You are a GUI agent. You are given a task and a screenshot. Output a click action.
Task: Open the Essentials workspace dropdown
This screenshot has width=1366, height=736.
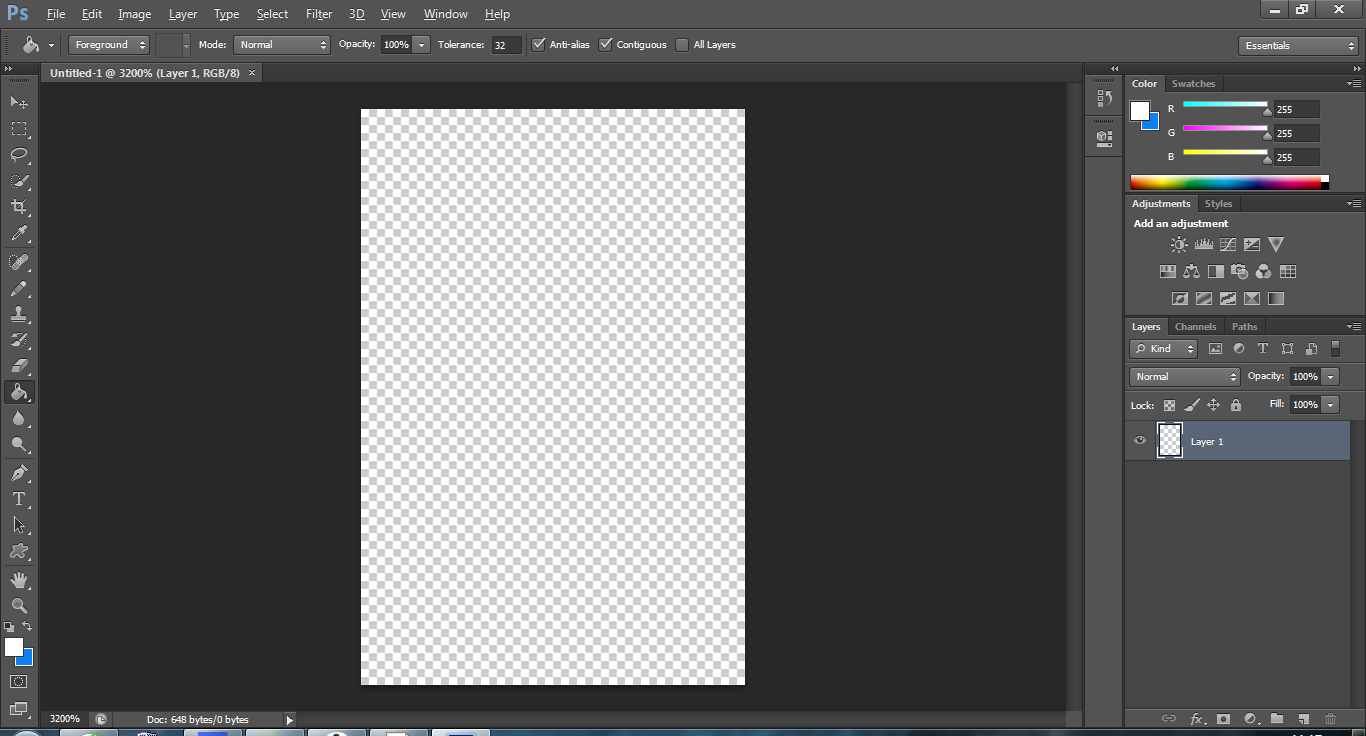click(x=1297, y=46)
